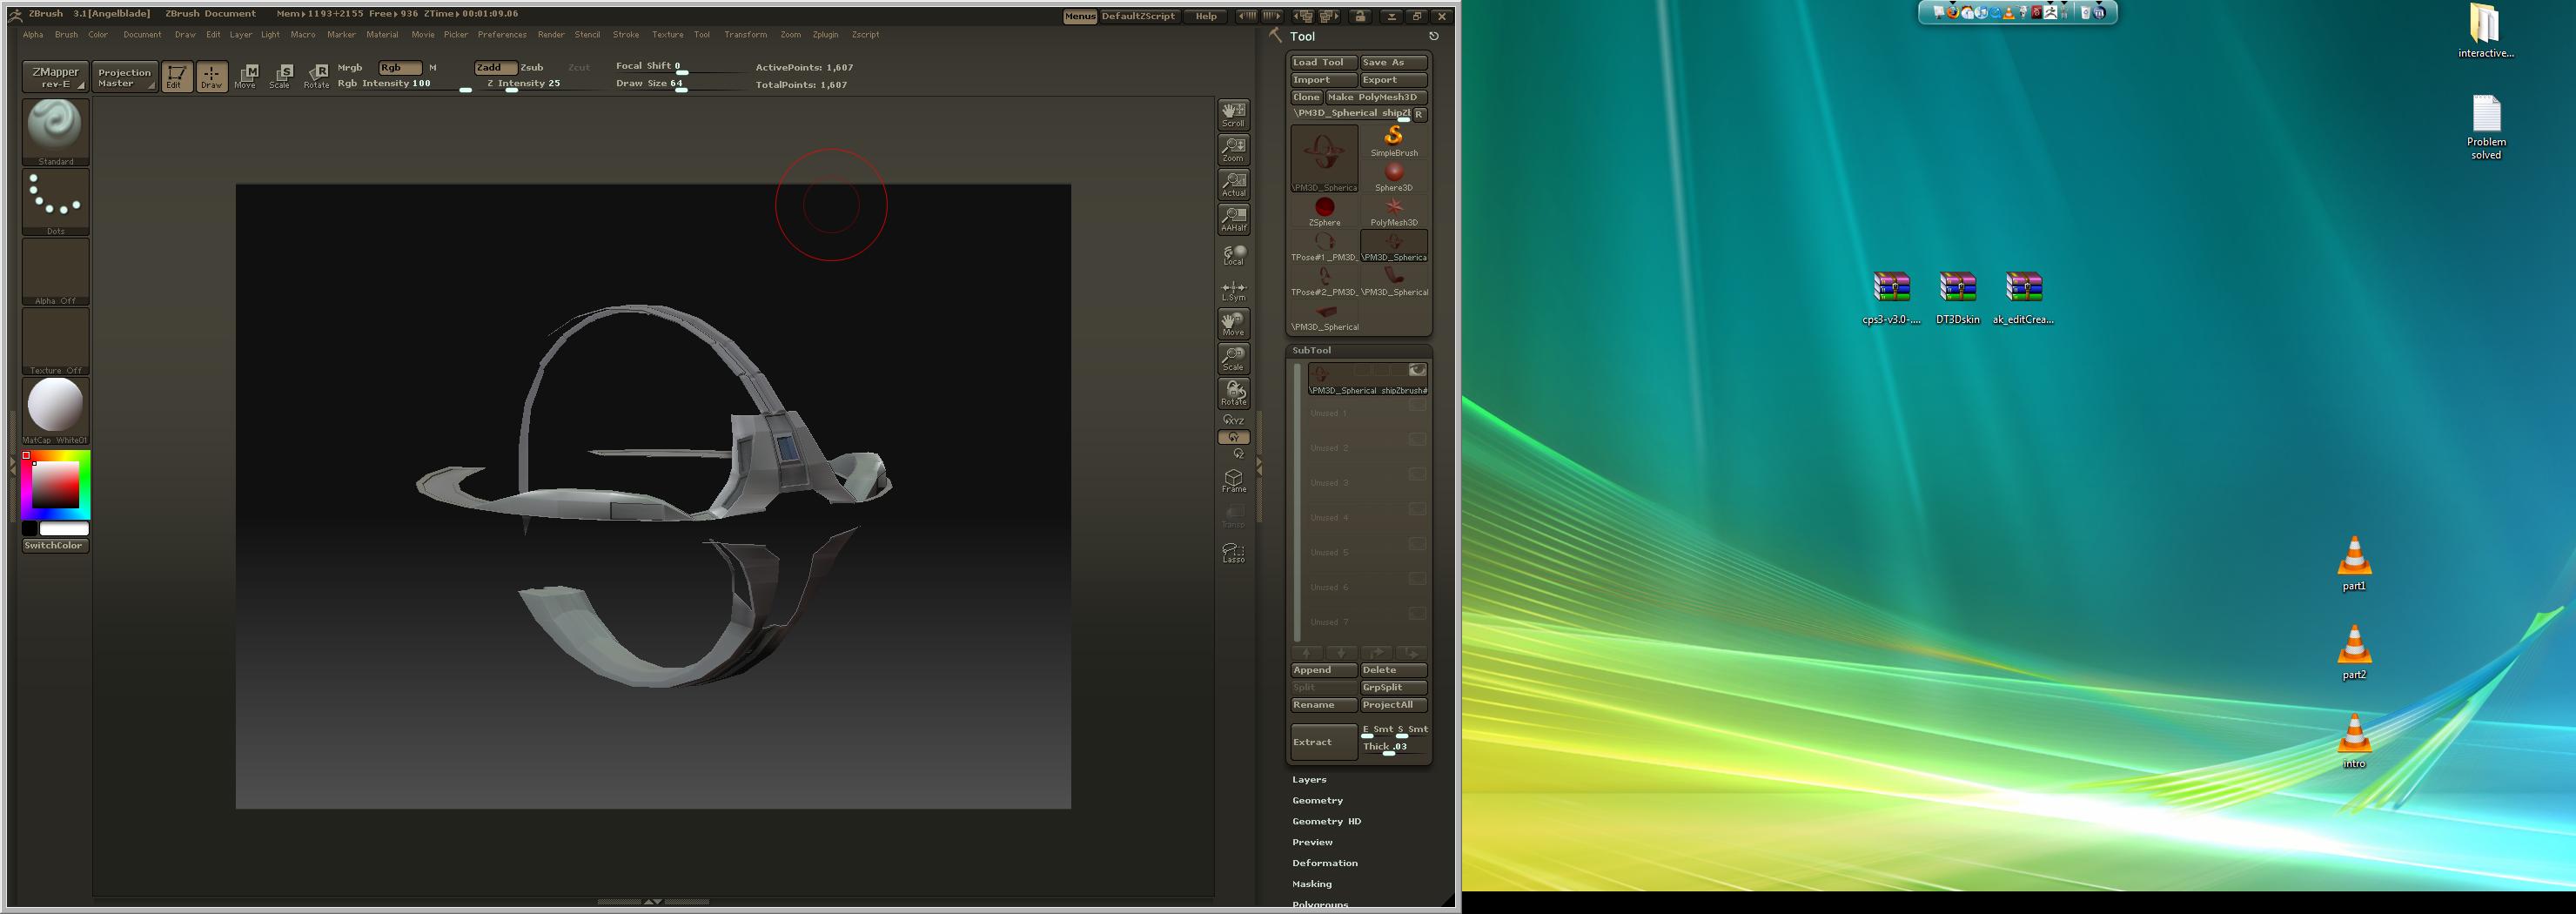Click the Append subtool button
This screenshot has width=2576, height=914.
point(1324,671)
